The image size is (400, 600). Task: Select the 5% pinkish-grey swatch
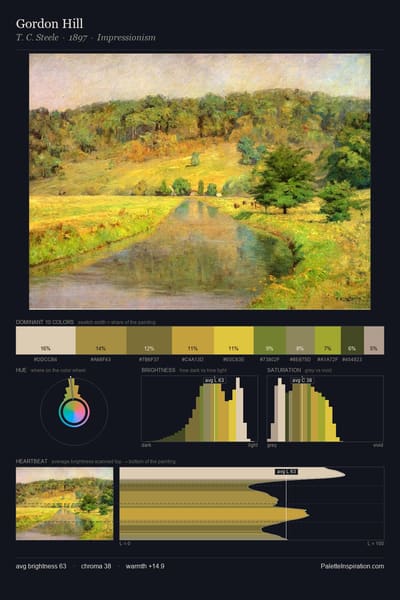[374, 340]
